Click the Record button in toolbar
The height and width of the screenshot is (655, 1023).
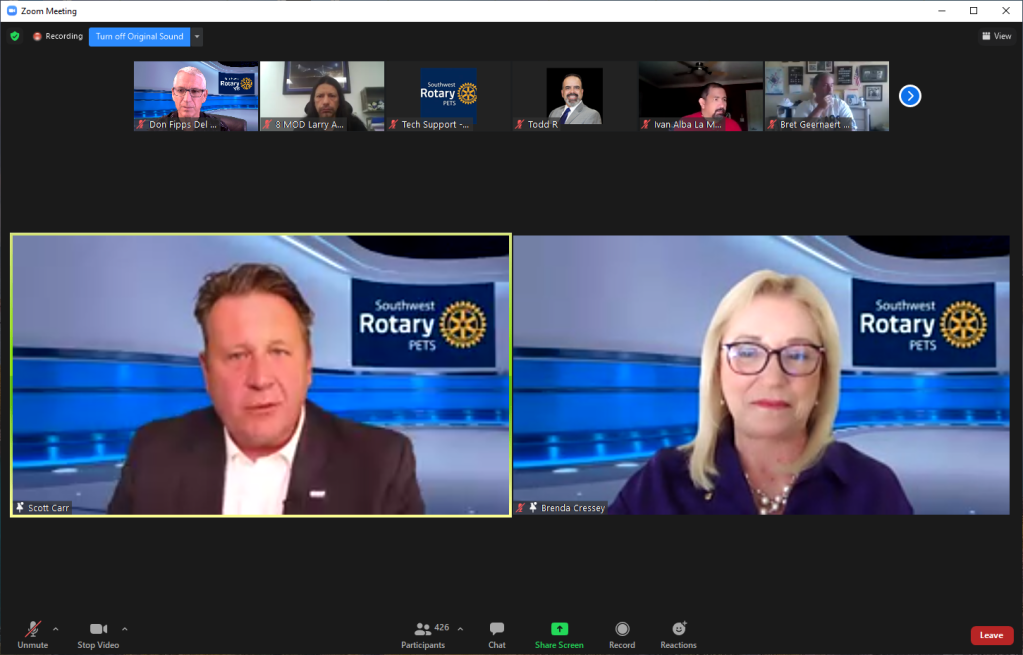[x=622, y=634]
